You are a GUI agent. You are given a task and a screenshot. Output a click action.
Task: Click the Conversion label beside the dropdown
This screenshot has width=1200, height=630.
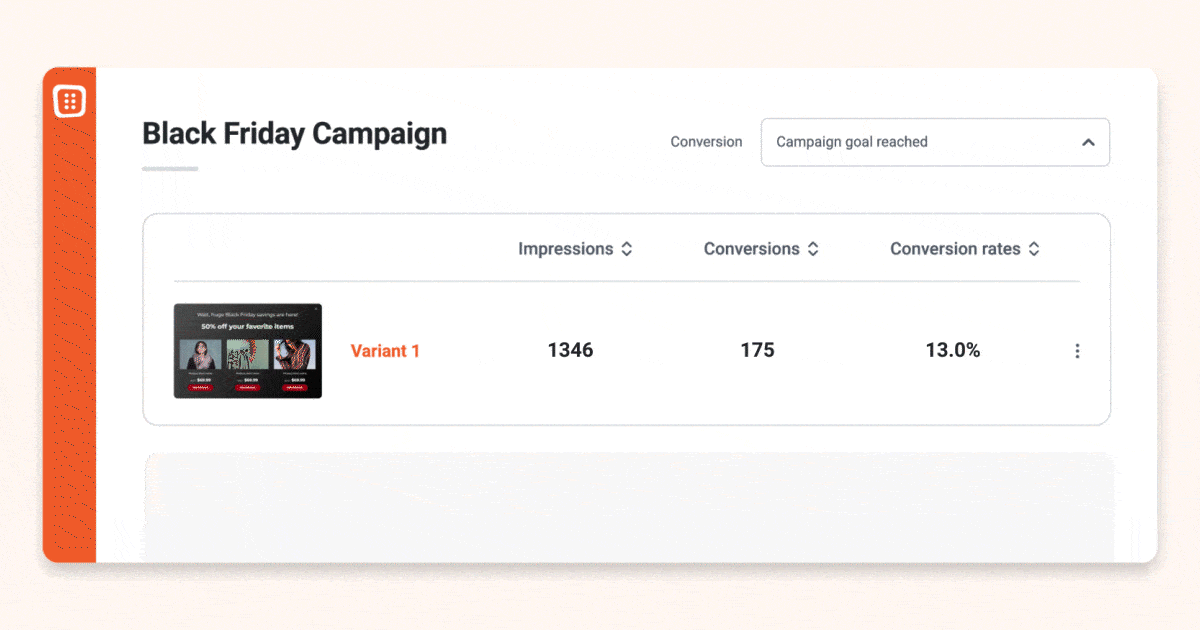706,142
